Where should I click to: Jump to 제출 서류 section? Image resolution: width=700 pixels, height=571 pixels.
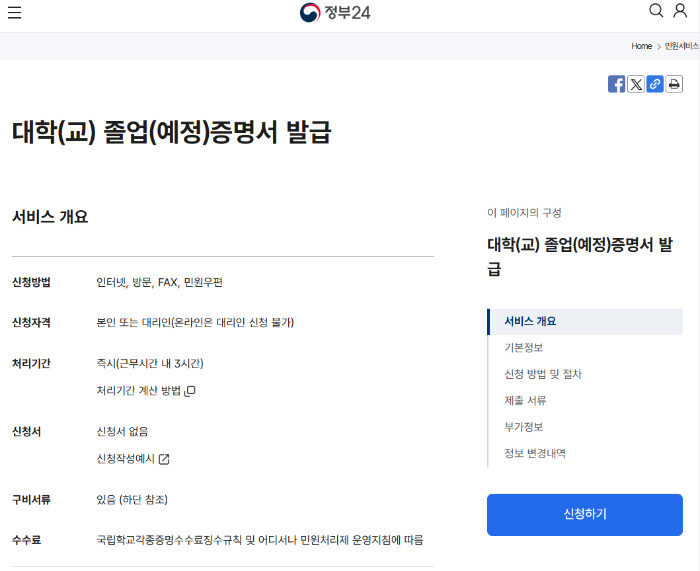[x=525, y=400]
